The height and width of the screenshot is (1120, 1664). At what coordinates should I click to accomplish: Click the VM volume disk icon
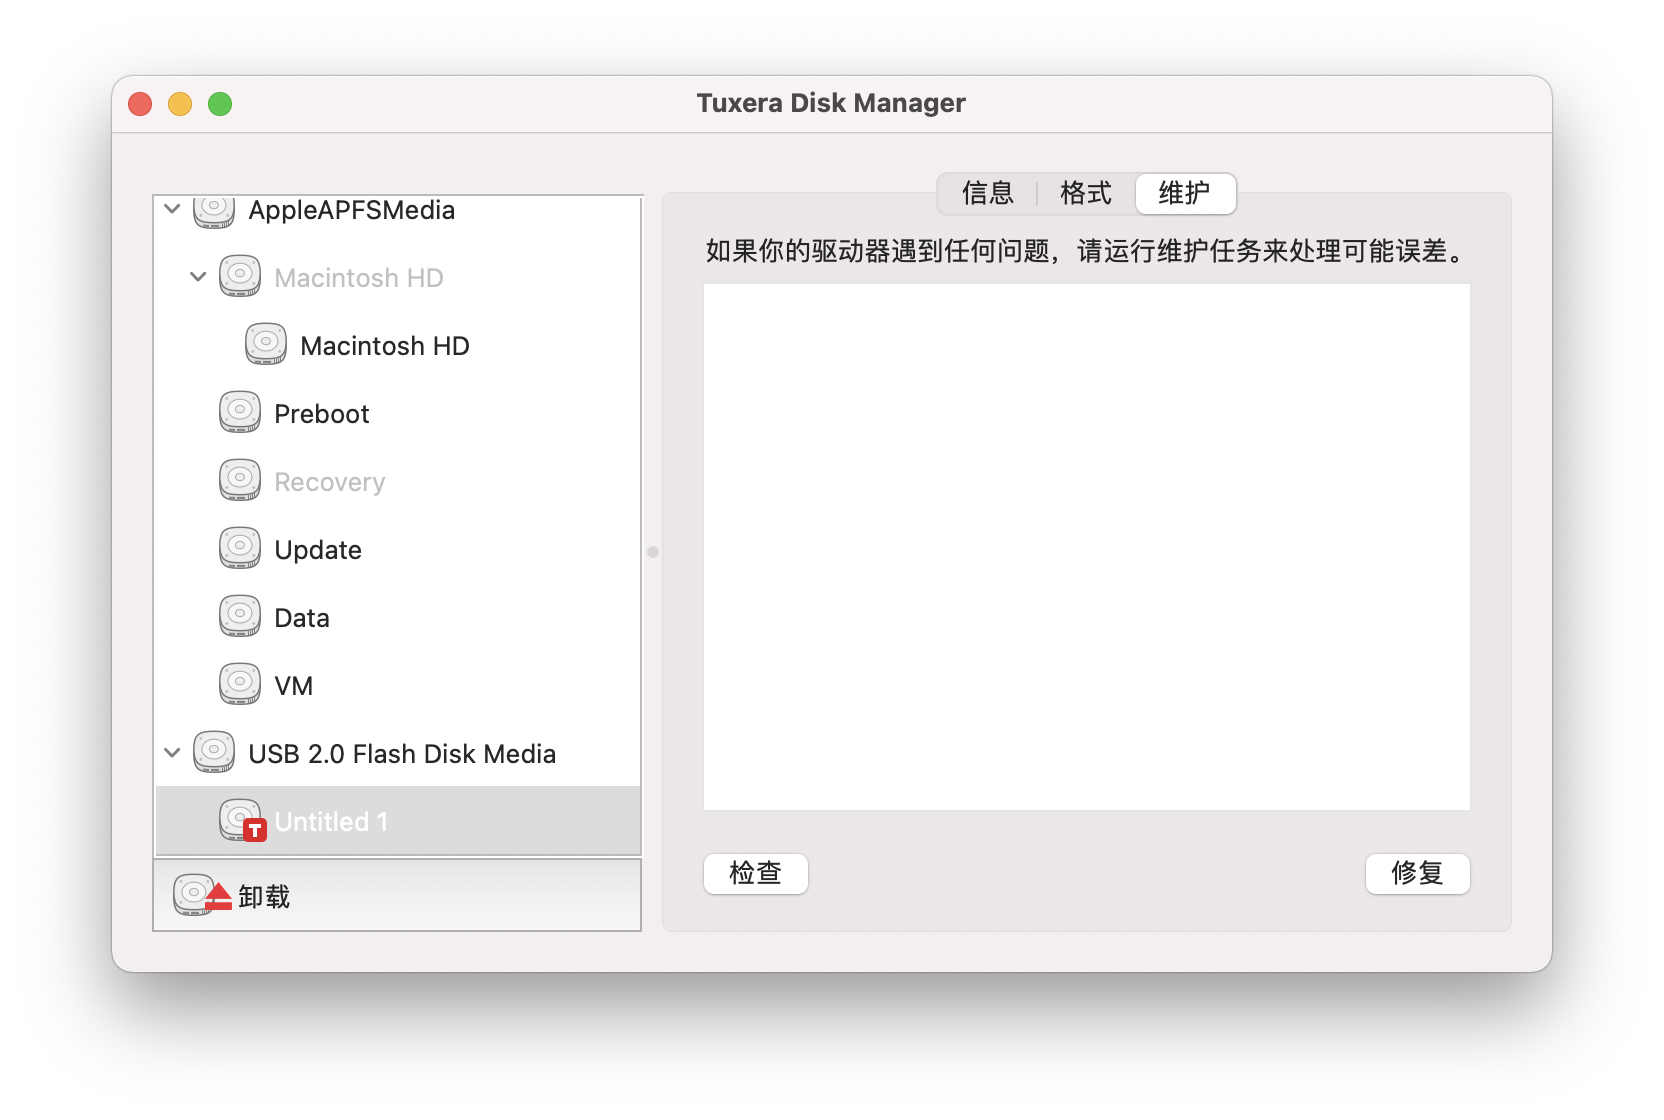tap(240, 685)
